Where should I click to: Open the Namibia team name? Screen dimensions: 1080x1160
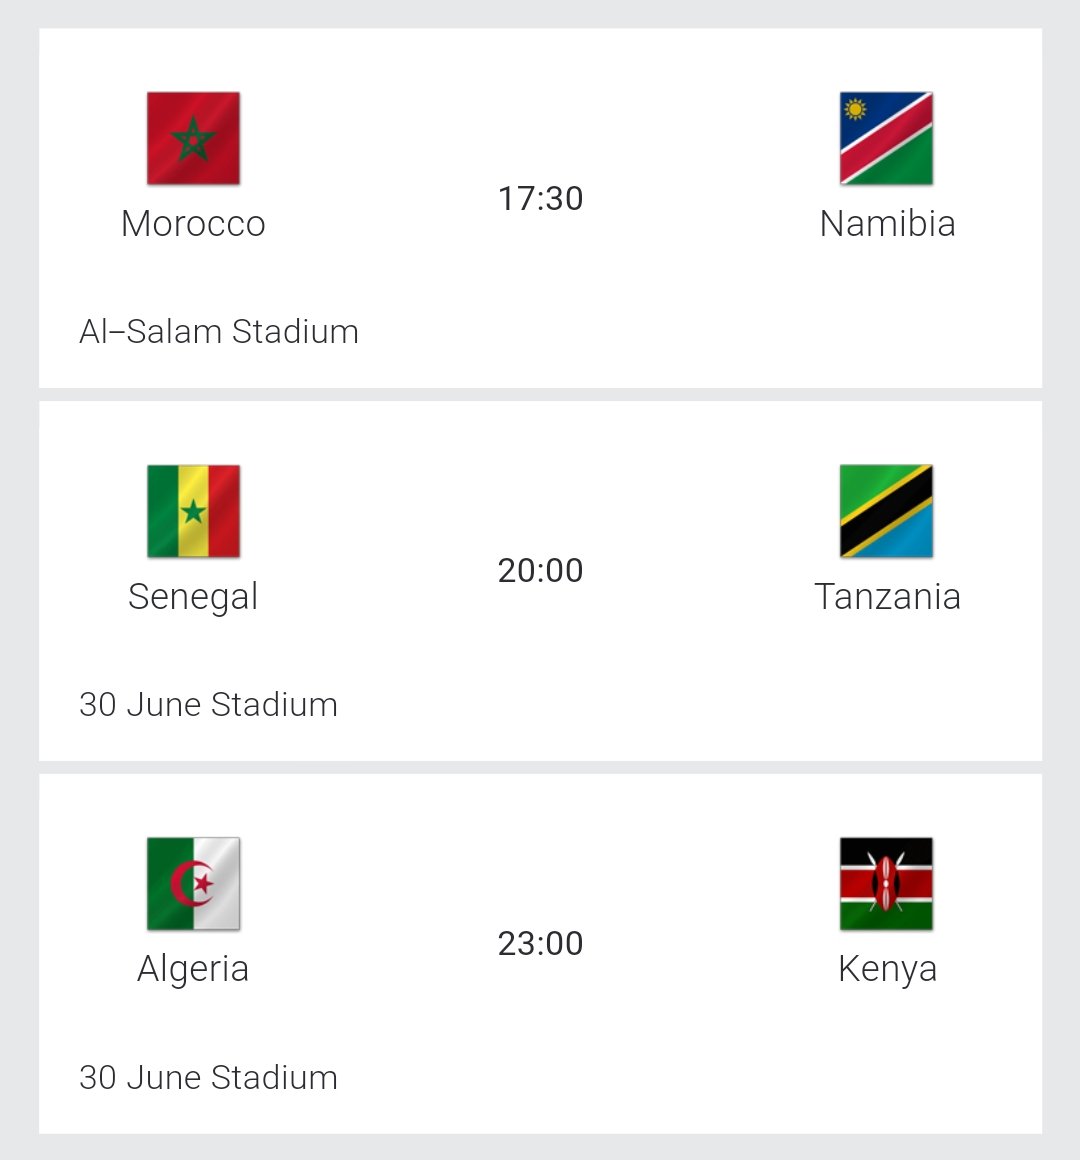(887, 224)
